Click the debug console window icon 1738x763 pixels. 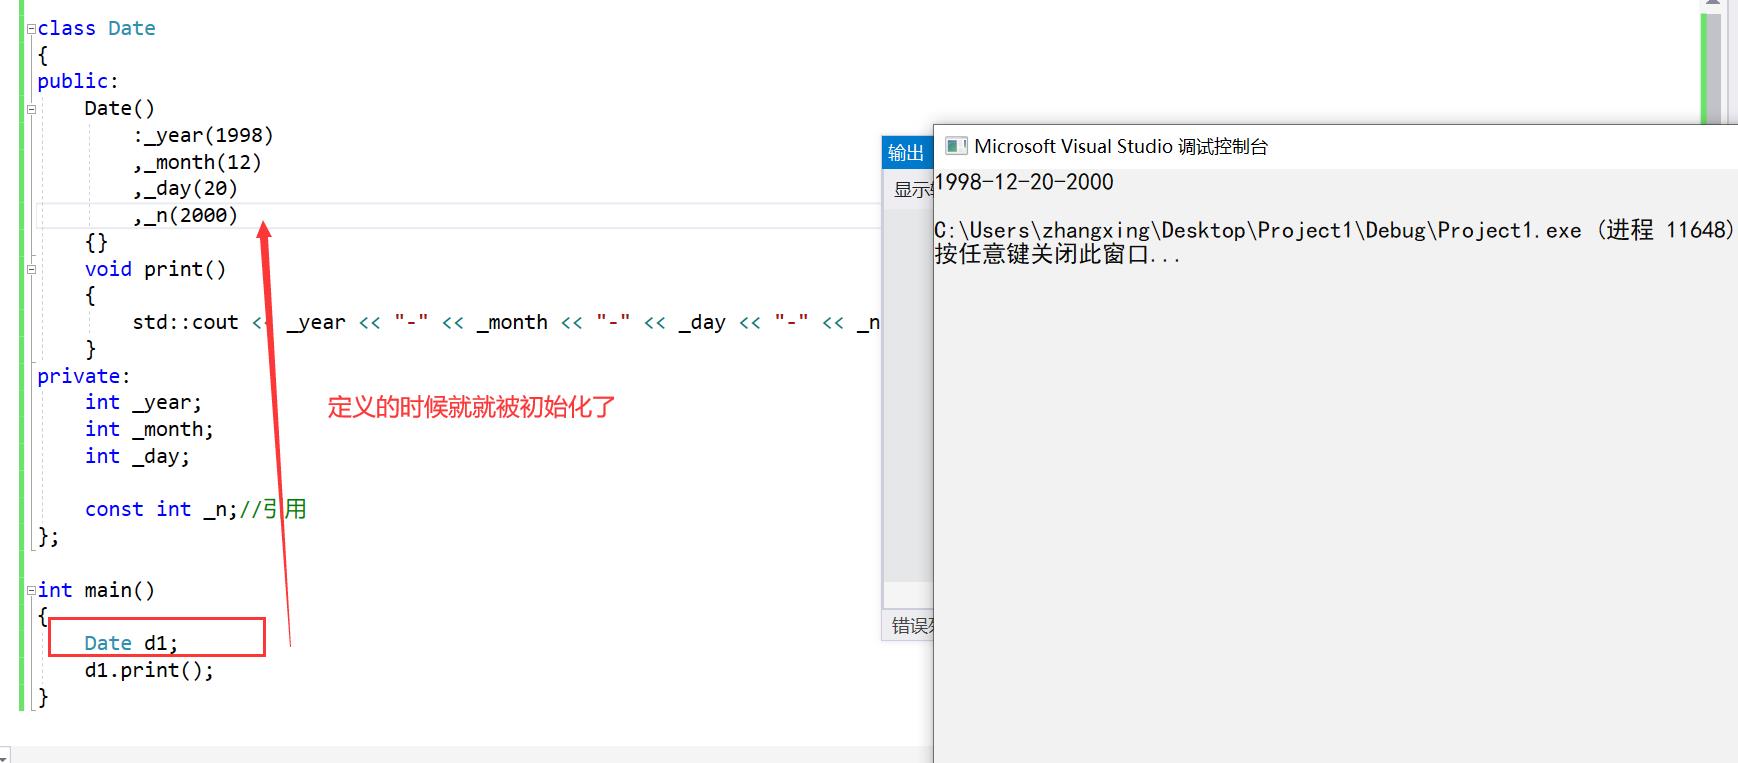(x=956, y=146)
